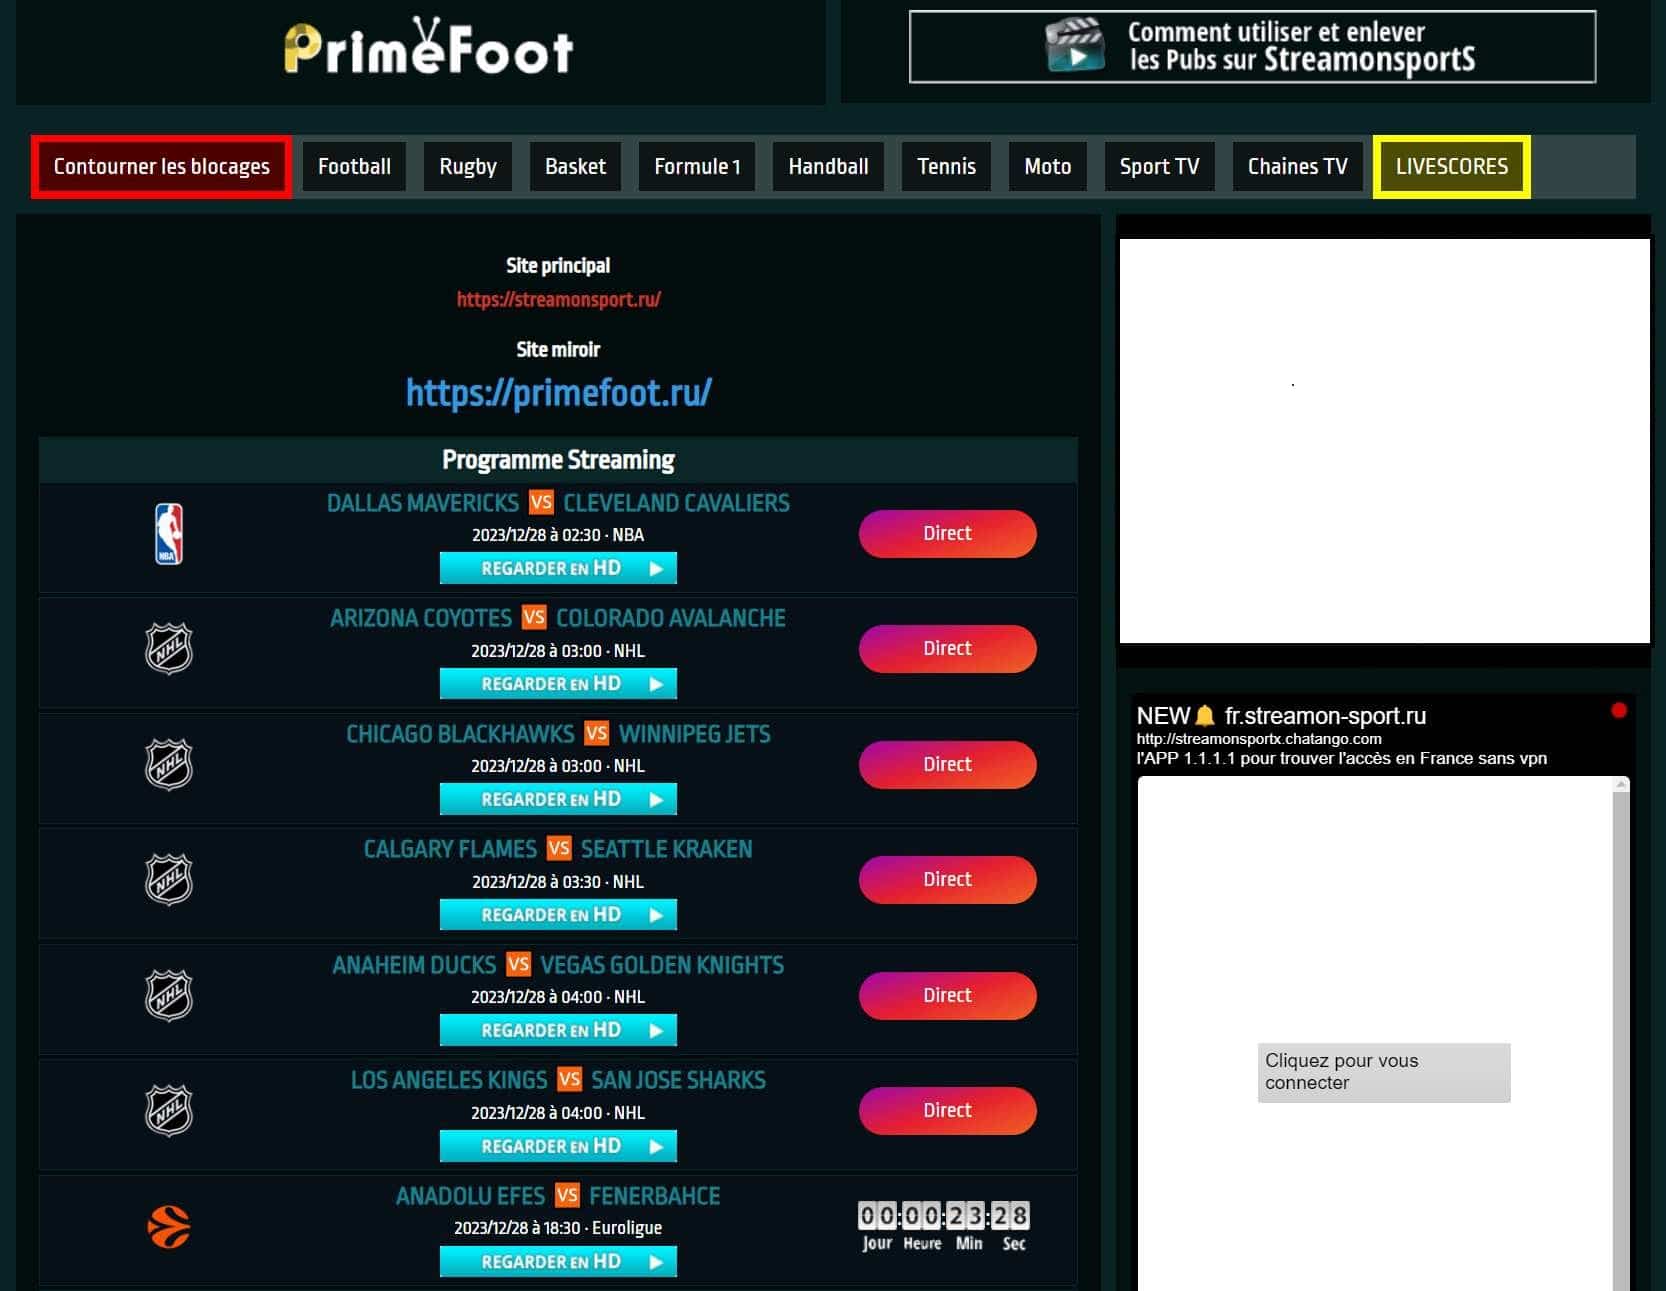Click Regarder en HD for Calgary Flames game
Image resolution: width=1666 pixels, height=1291 pixels.
tap(558, 915)
